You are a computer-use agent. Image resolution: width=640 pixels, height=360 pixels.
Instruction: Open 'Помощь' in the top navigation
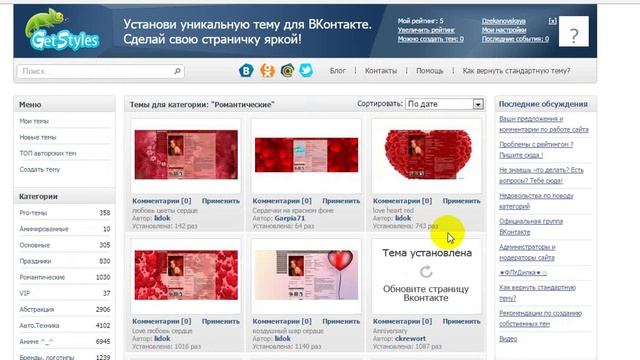click(x=429, y=71)
